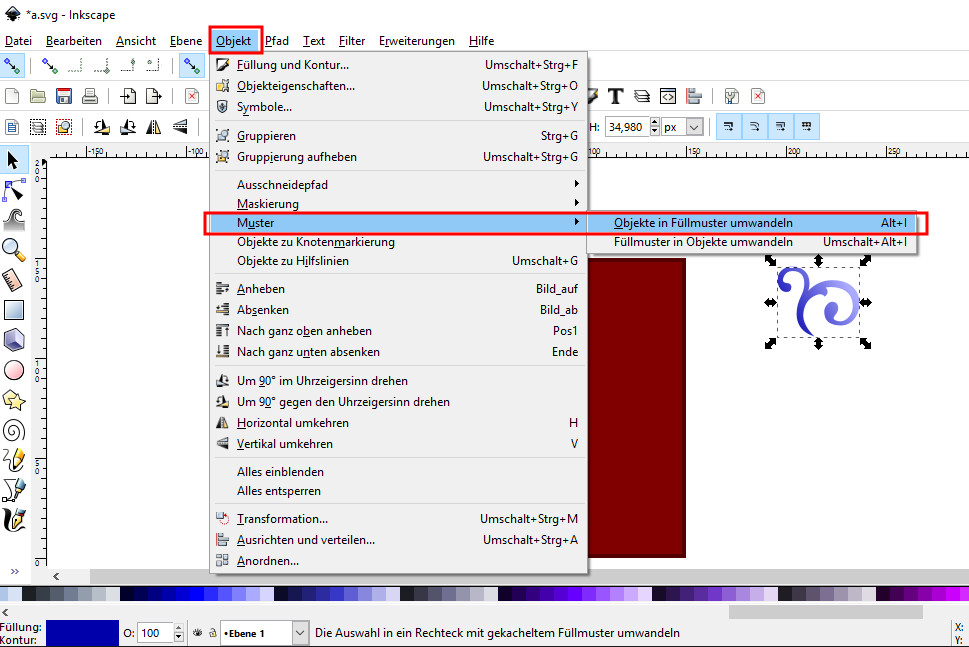Toggle move gradients with objects

(781, 127)
